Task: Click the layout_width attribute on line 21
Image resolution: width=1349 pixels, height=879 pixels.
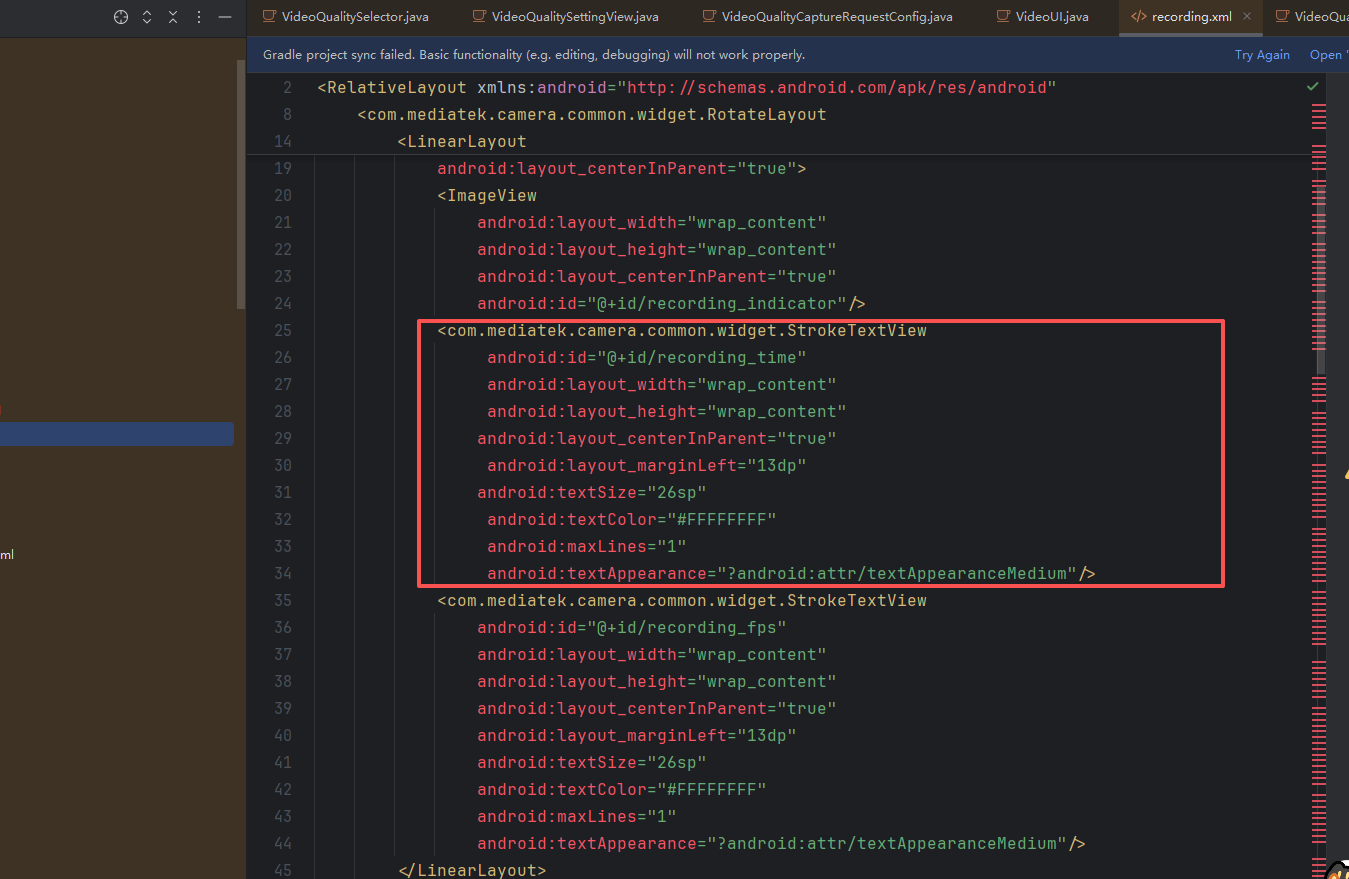Action: [652, 223]
